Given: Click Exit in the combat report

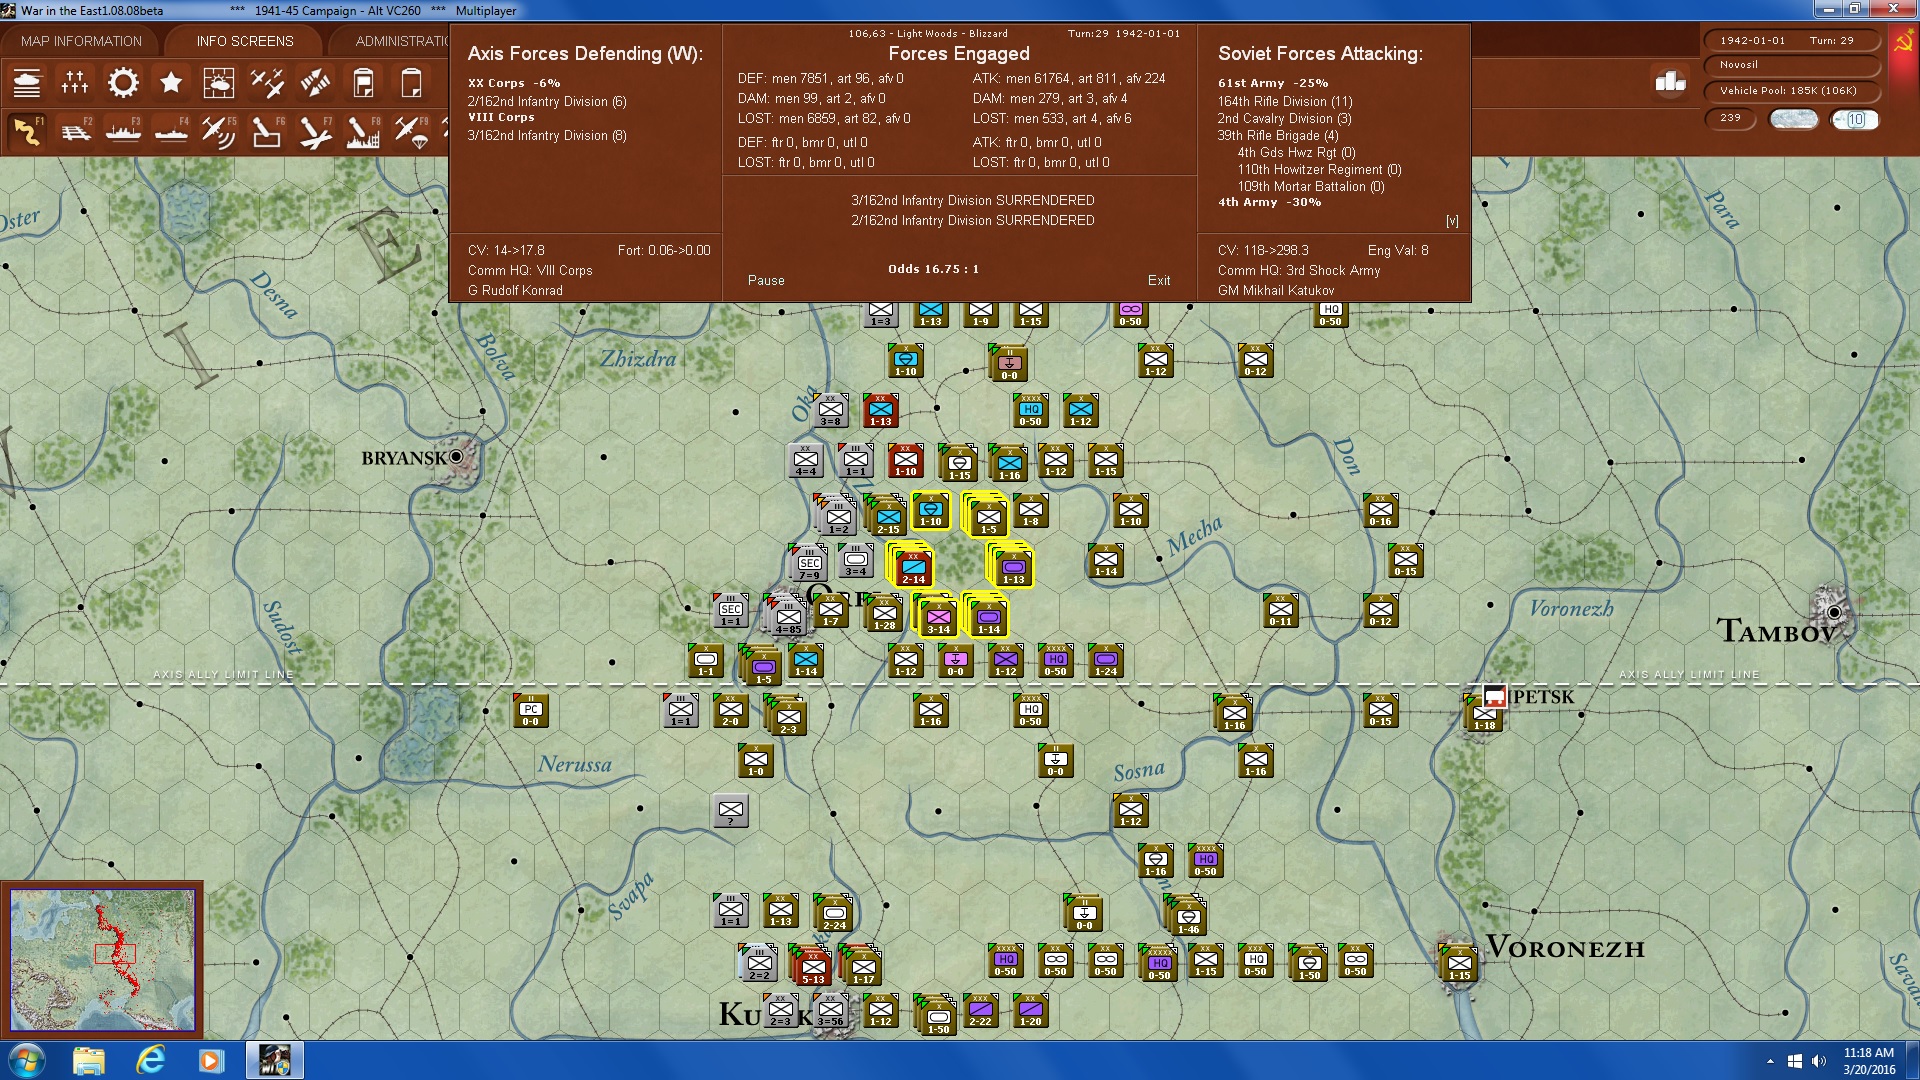Looking at the screenshot, I should tap(1159, 280).
